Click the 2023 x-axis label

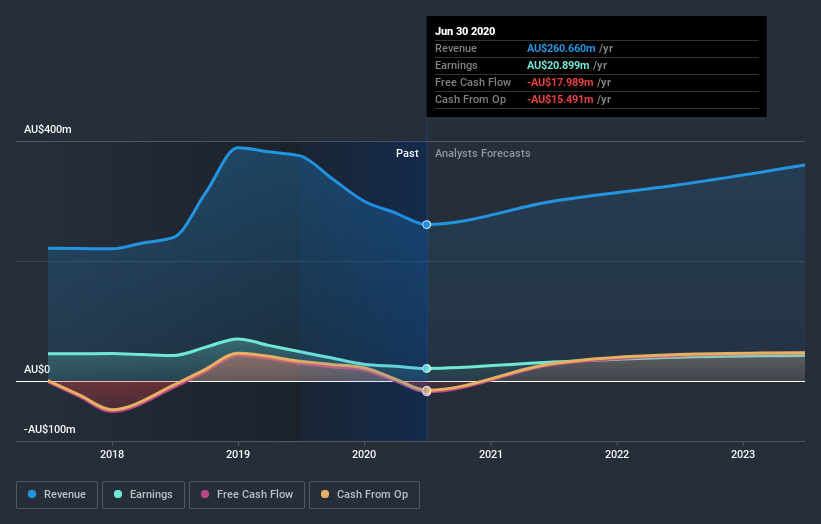[x=743, y=454]
